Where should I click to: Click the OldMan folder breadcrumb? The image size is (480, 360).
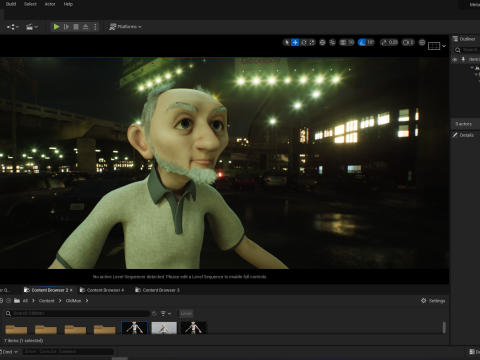pos(73,301)
